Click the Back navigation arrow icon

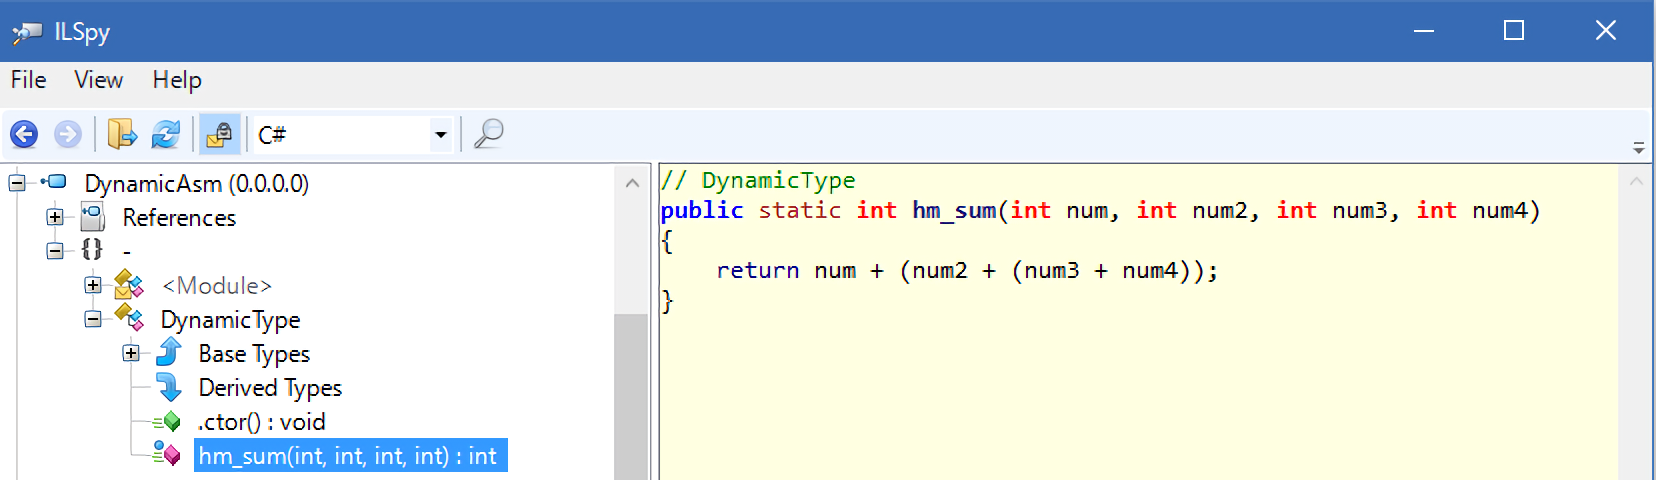[x=24, y=134]
